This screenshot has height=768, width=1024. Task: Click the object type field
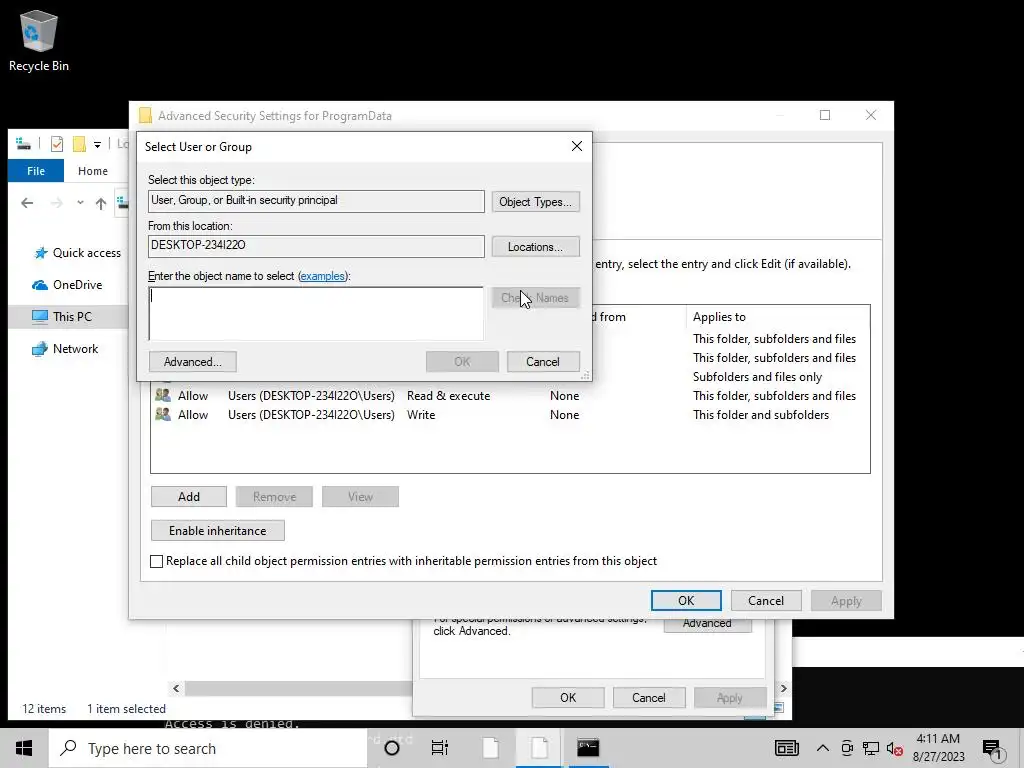pyautogui.click(x=316, y=201)
